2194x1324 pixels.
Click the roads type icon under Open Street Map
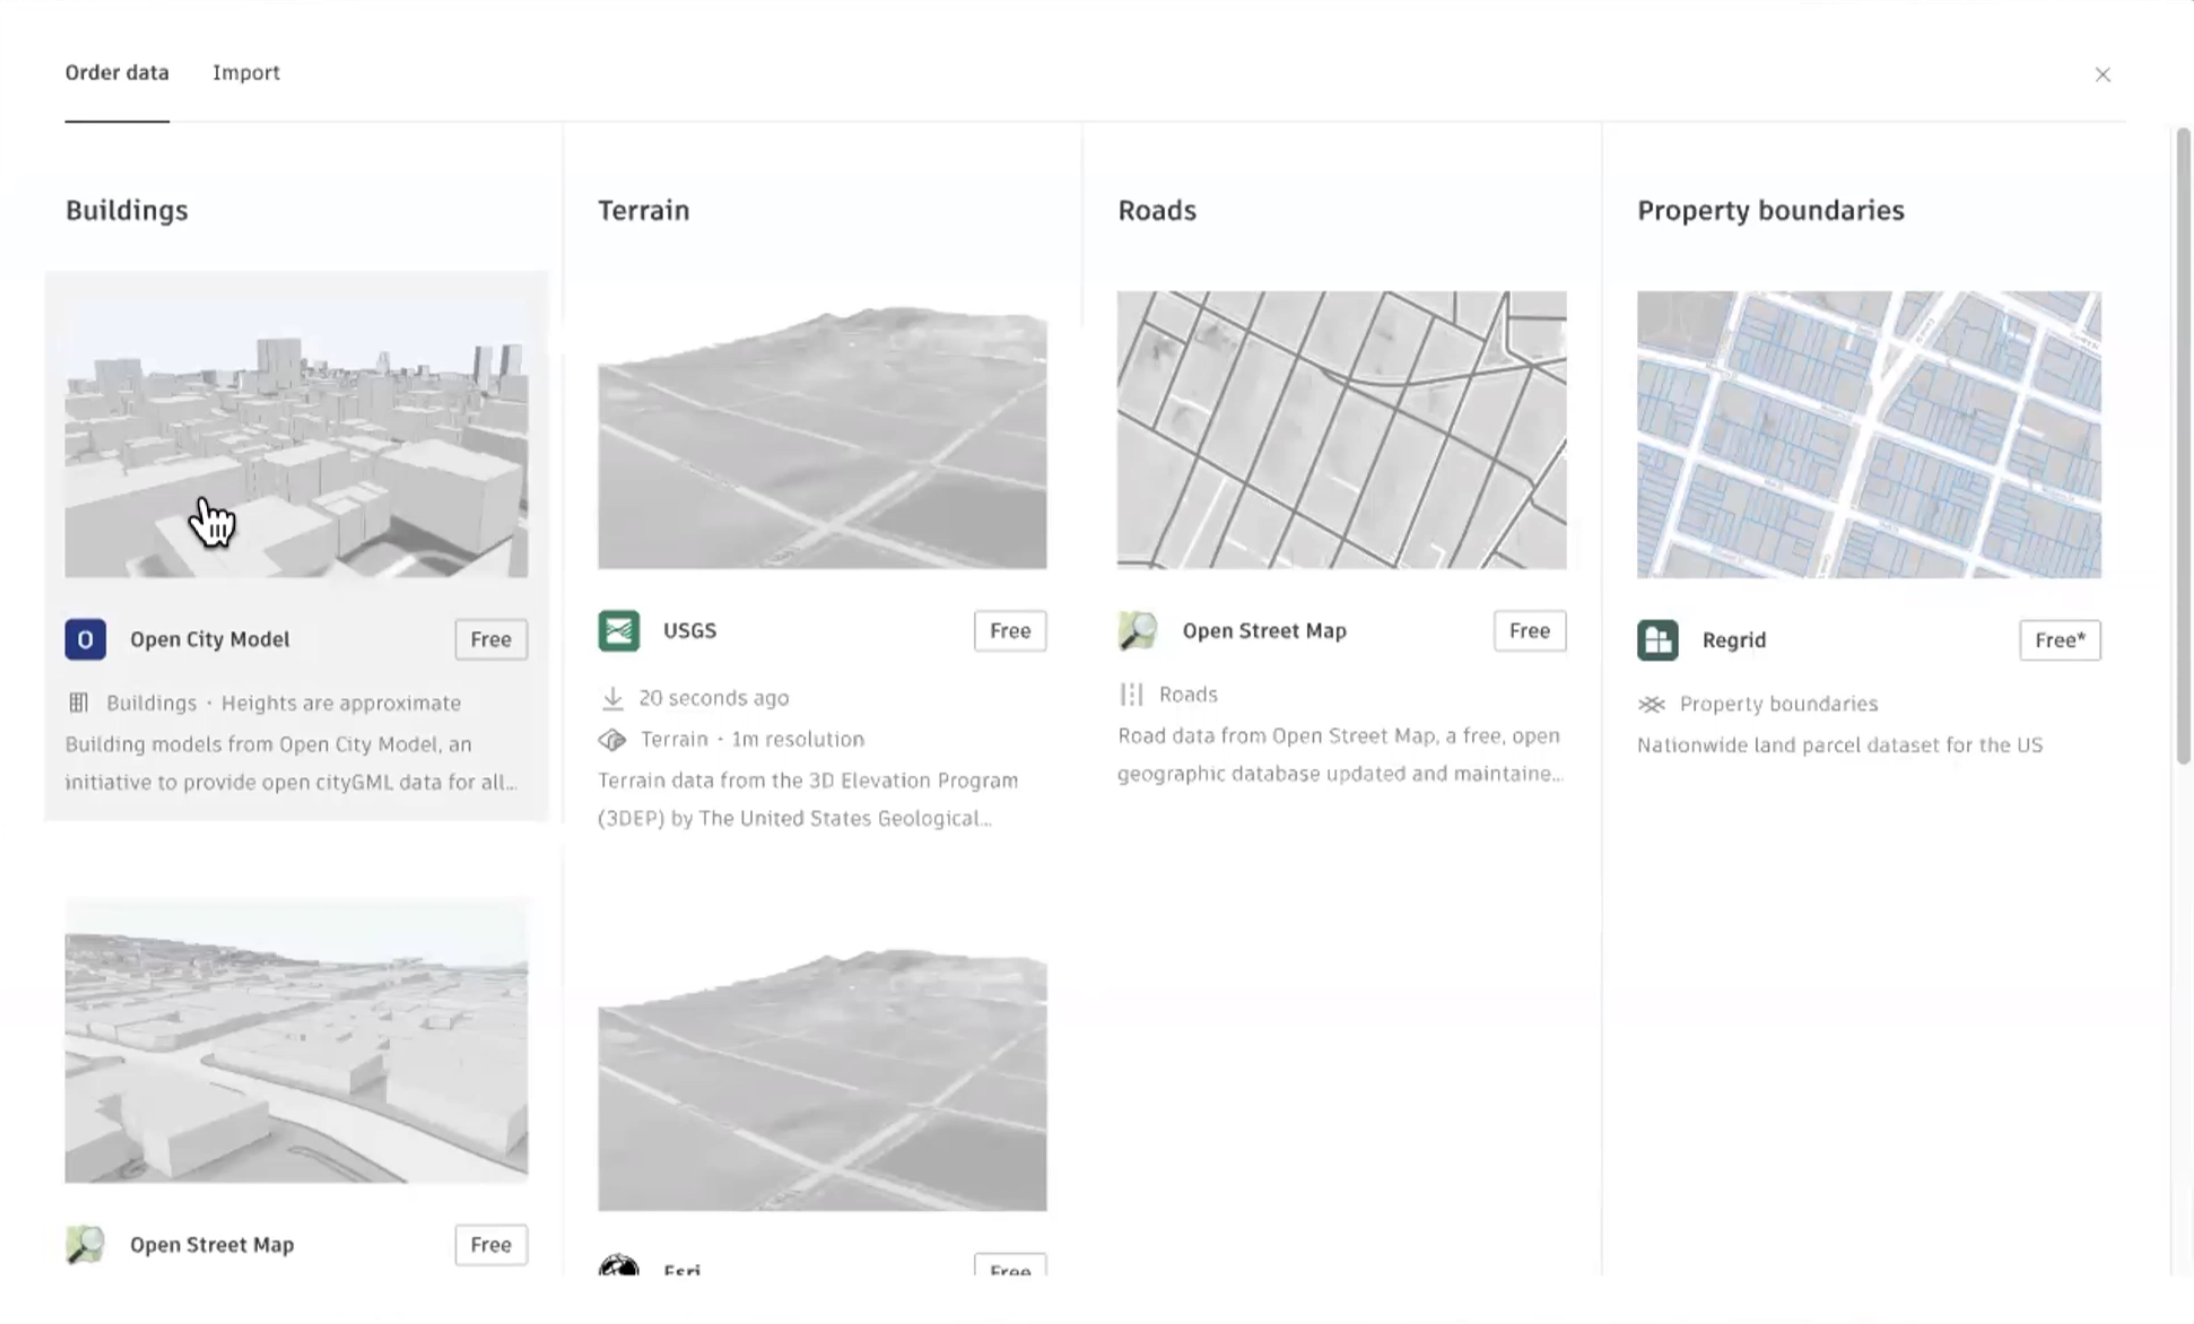(1131, 694)
